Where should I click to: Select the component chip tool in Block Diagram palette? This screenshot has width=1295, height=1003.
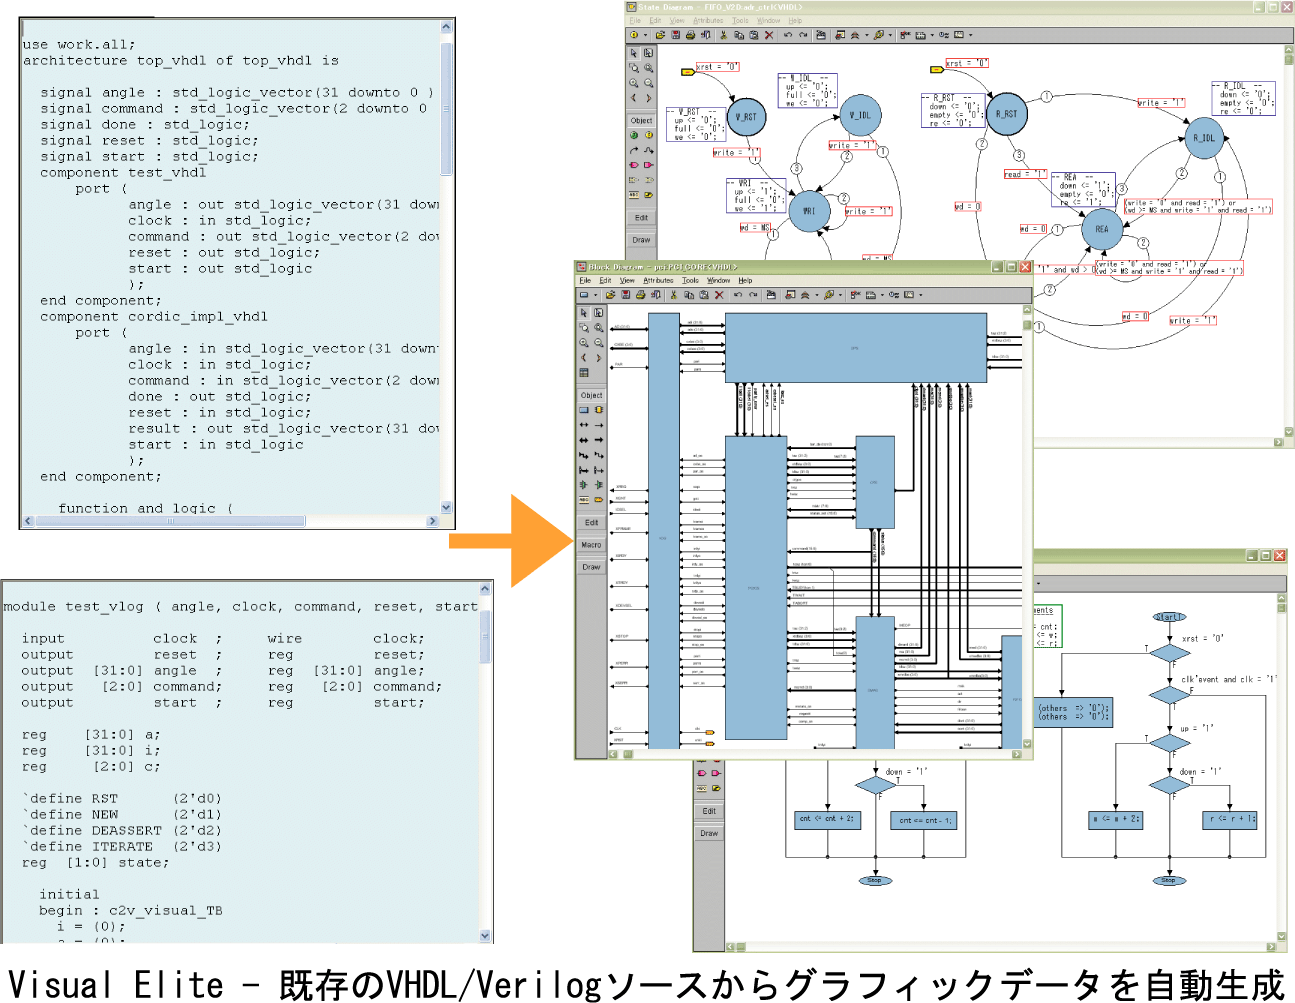599,410
